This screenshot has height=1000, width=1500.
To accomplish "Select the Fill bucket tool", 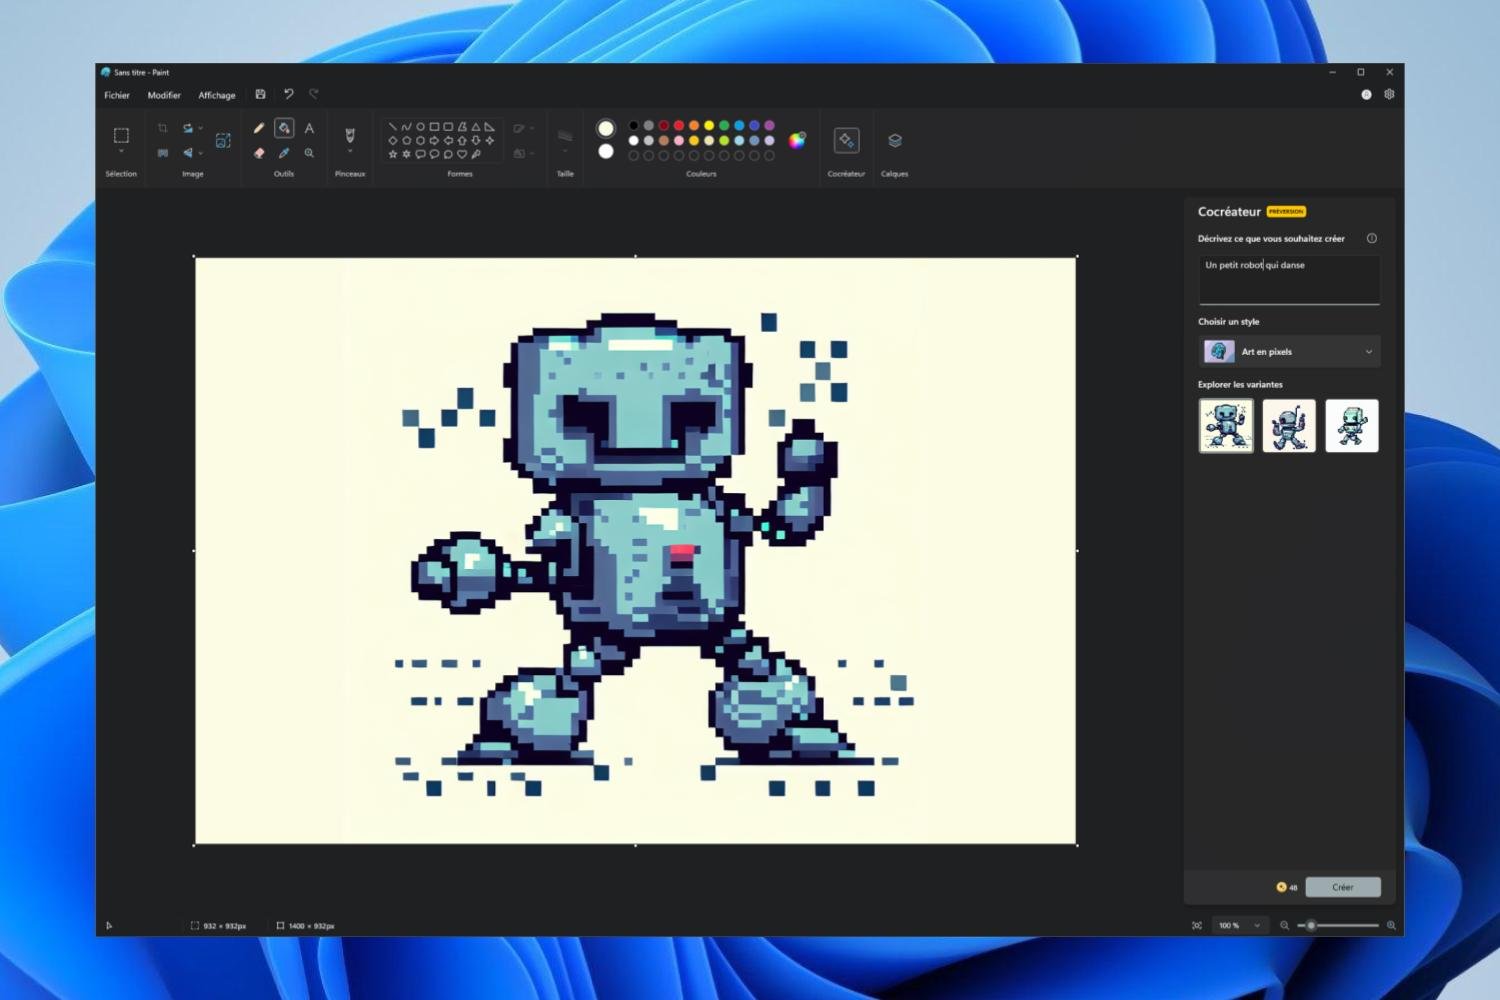I will tap(284, 128).
